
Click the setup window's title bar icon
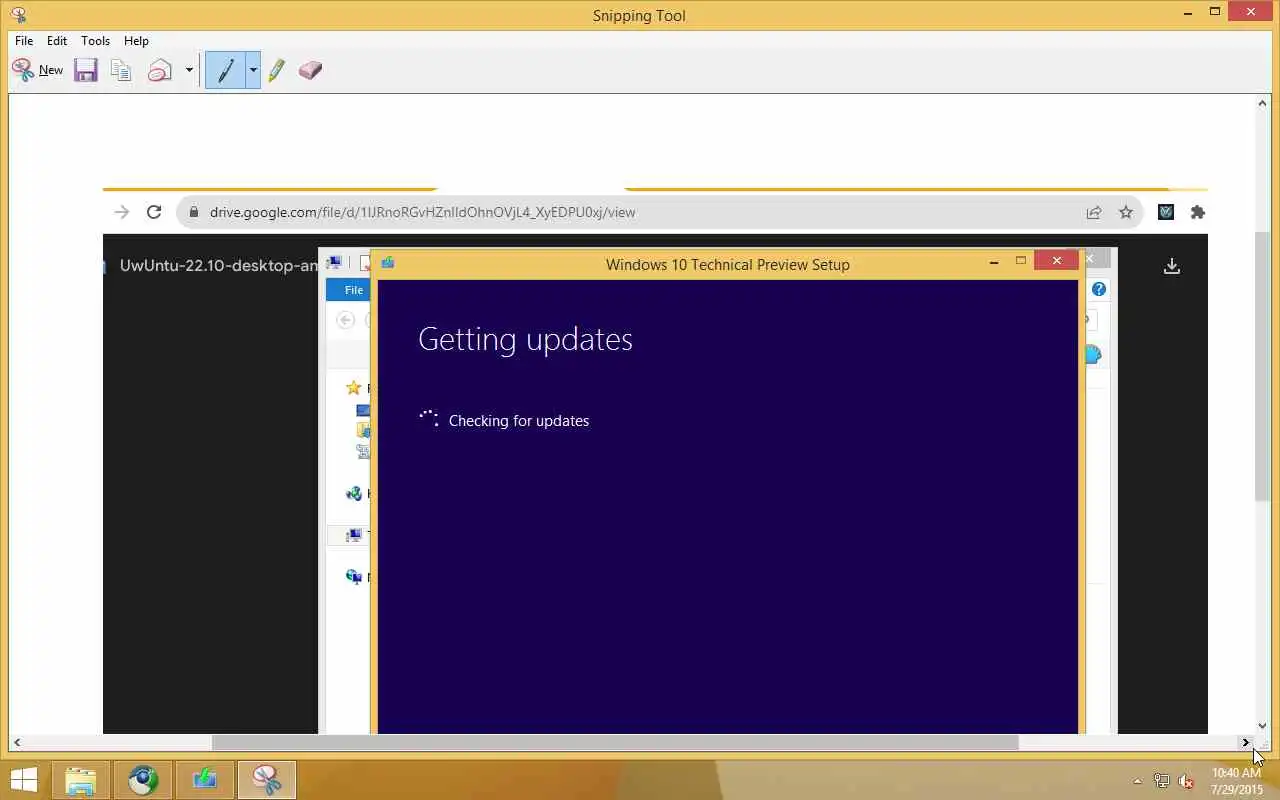click(x=388, y=263)
